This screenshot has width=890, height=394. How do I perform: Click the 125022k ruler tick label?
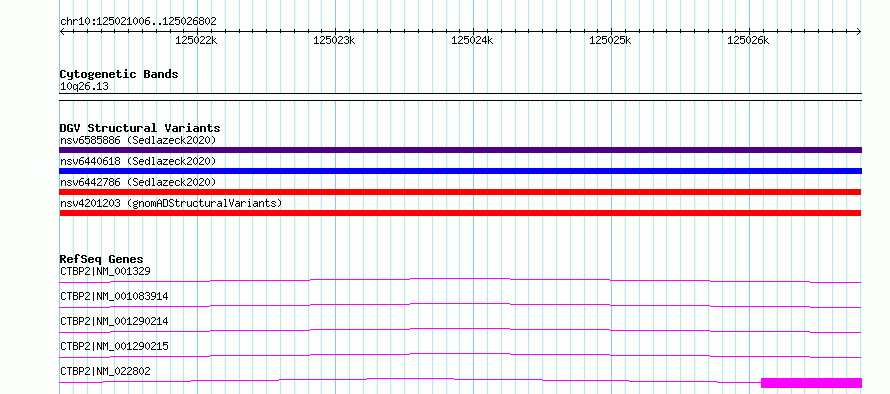pos(196,40)
